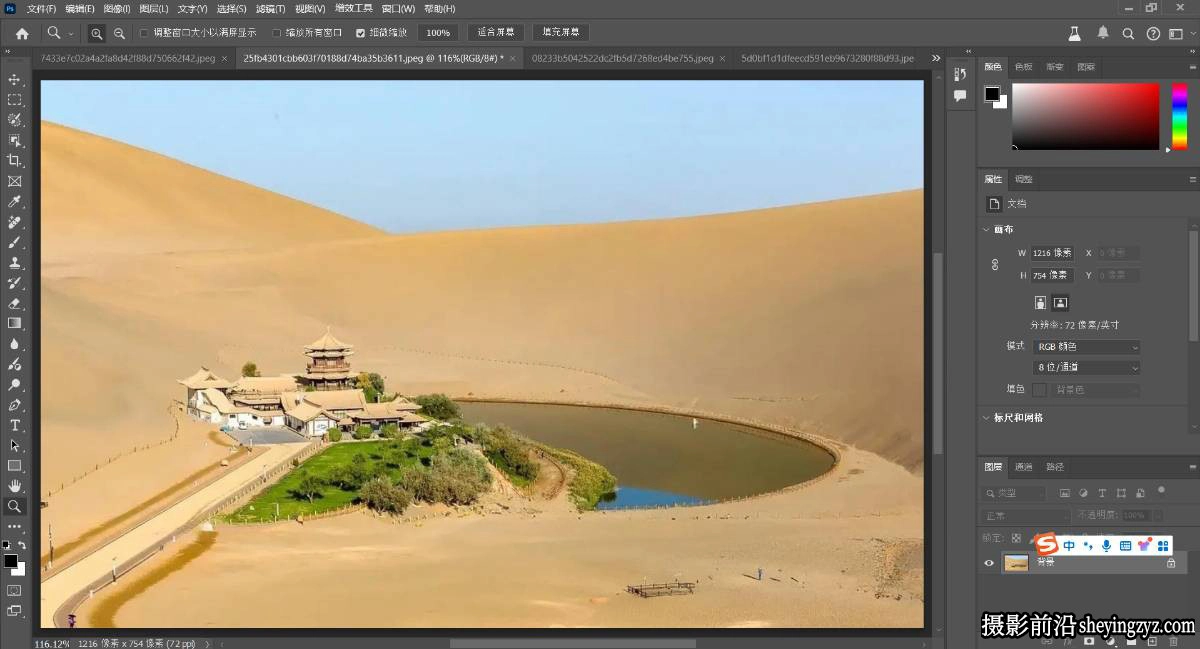Screen dimensions: 1200x649
Task: Click the 适合屏幕 button
Action: [496, 33]
